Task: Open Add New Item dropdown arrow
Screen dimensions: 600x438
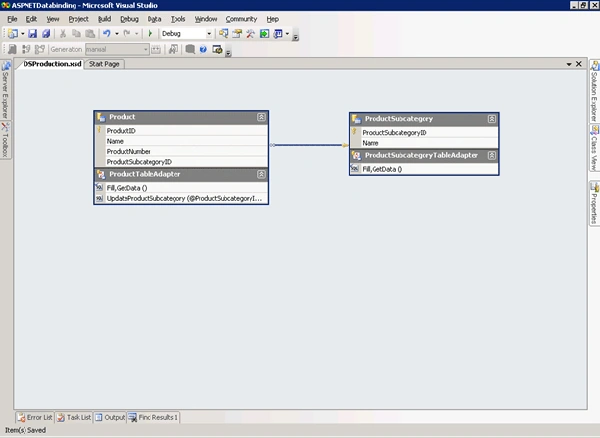Action: tap(23, 34)
